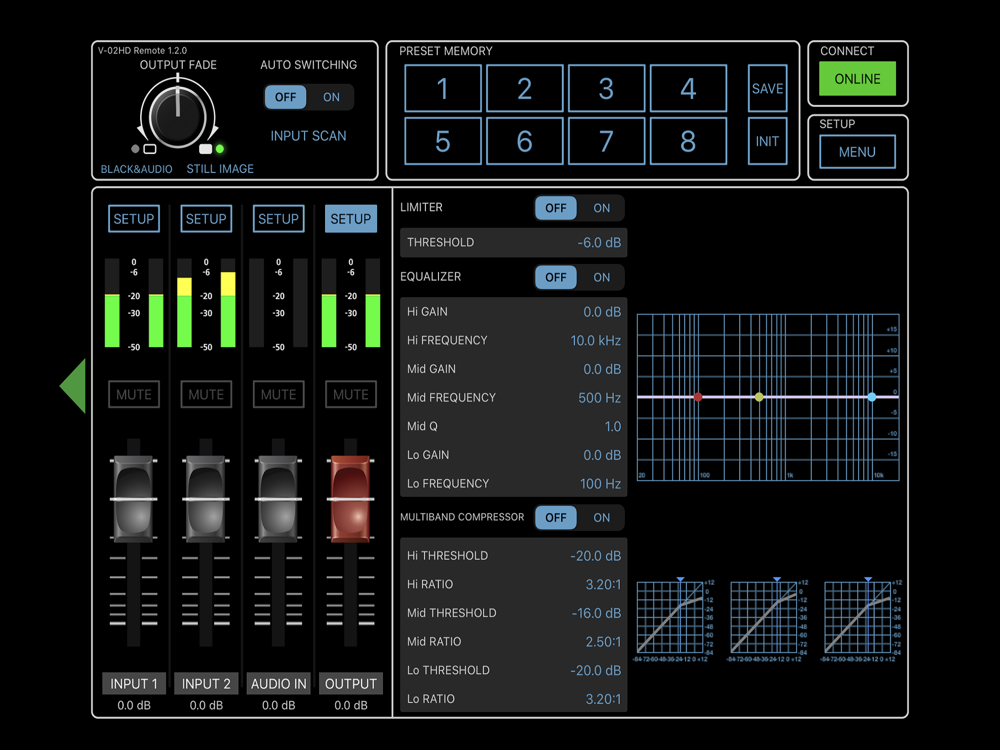
Task: Select the red Lo band EQ point
Action: (x=698, y=397)
